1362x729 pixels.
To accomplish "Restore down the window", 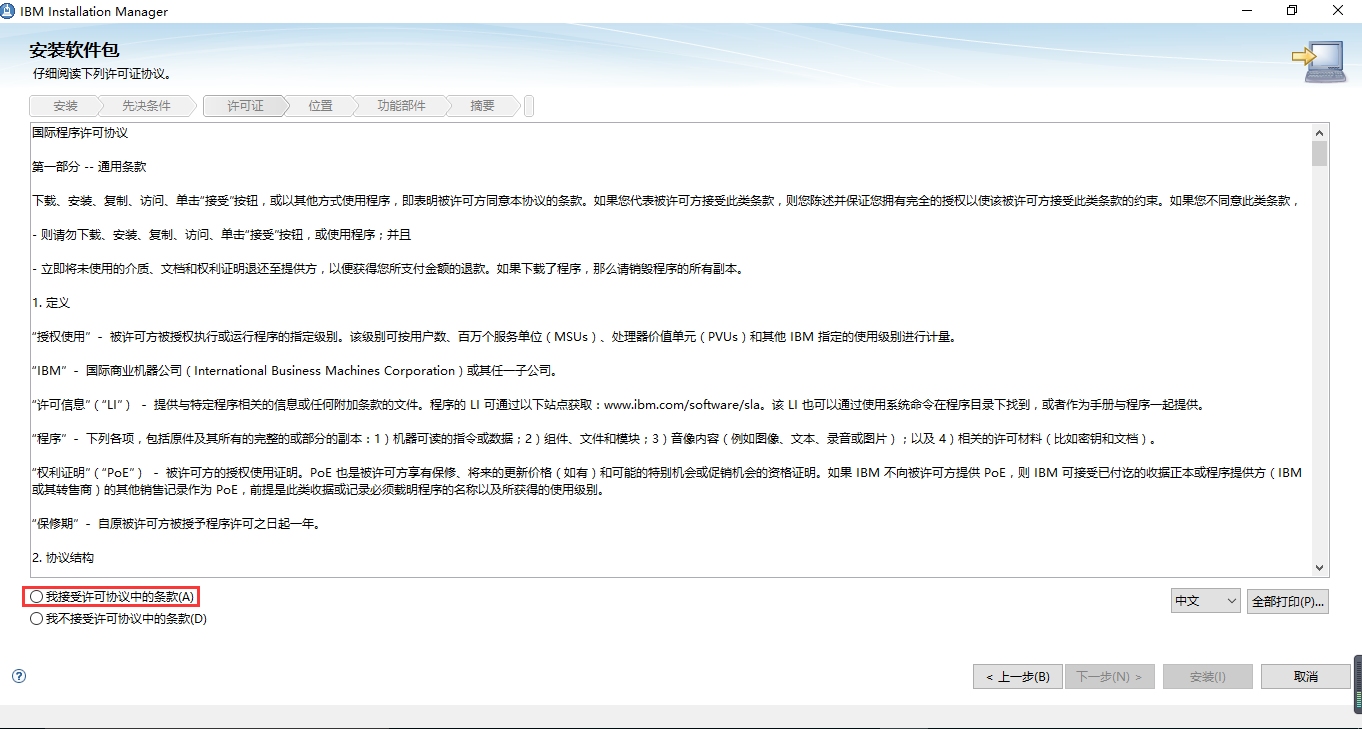I will [1292, 11].
